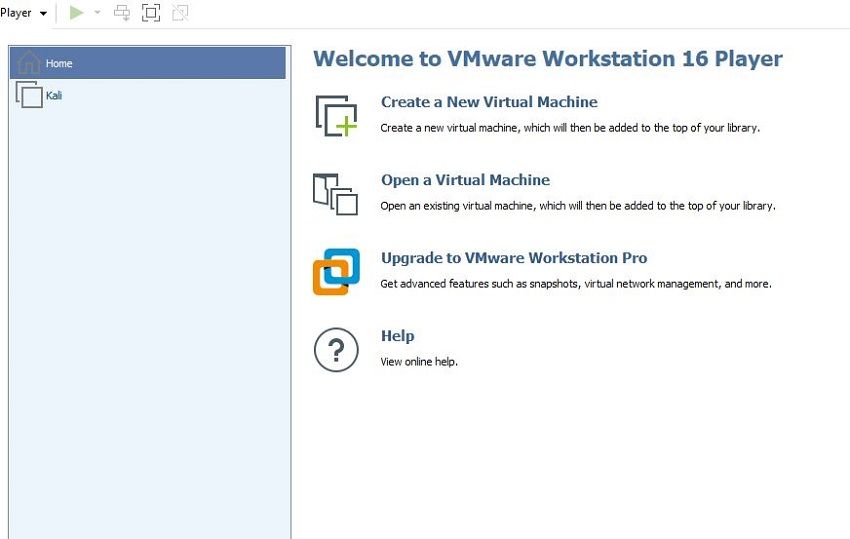The image size is (850, 539).
Task: Click Open a Virtual Machine link
Action: (x=465, y=180)
